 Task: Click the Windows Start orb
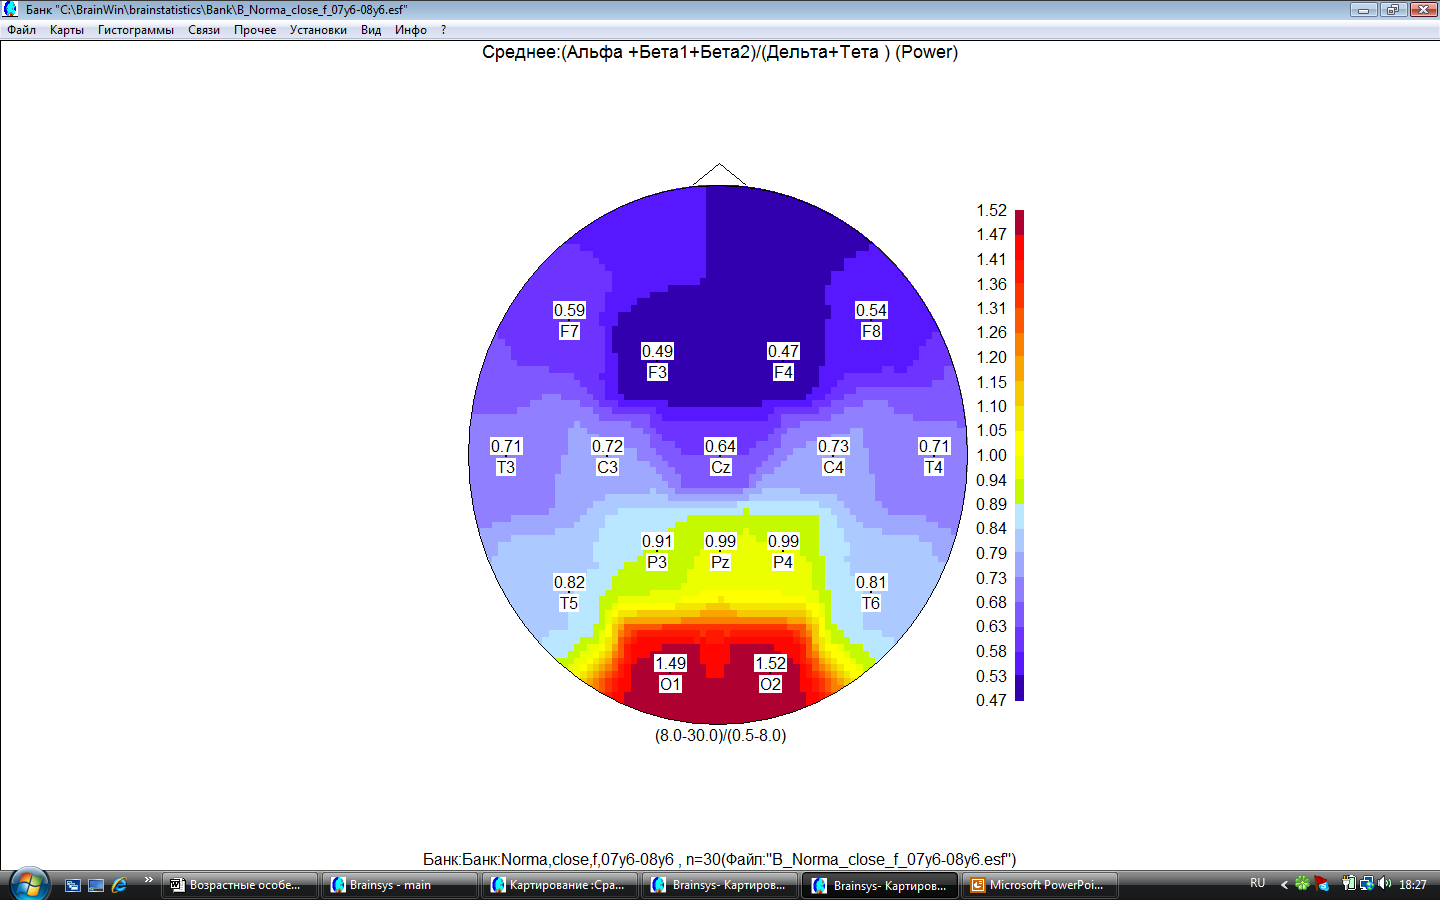tap(29, 884)
